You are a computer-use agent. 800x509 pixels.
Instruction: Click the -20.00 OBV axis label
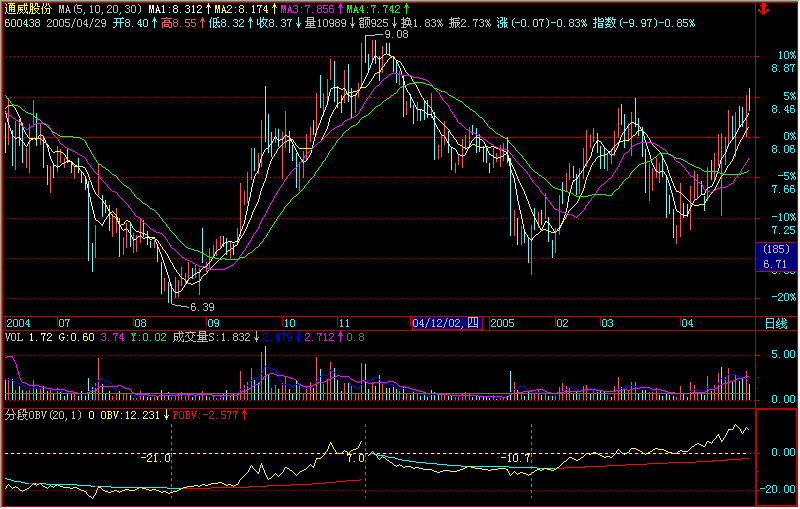[x=778, y=490]
